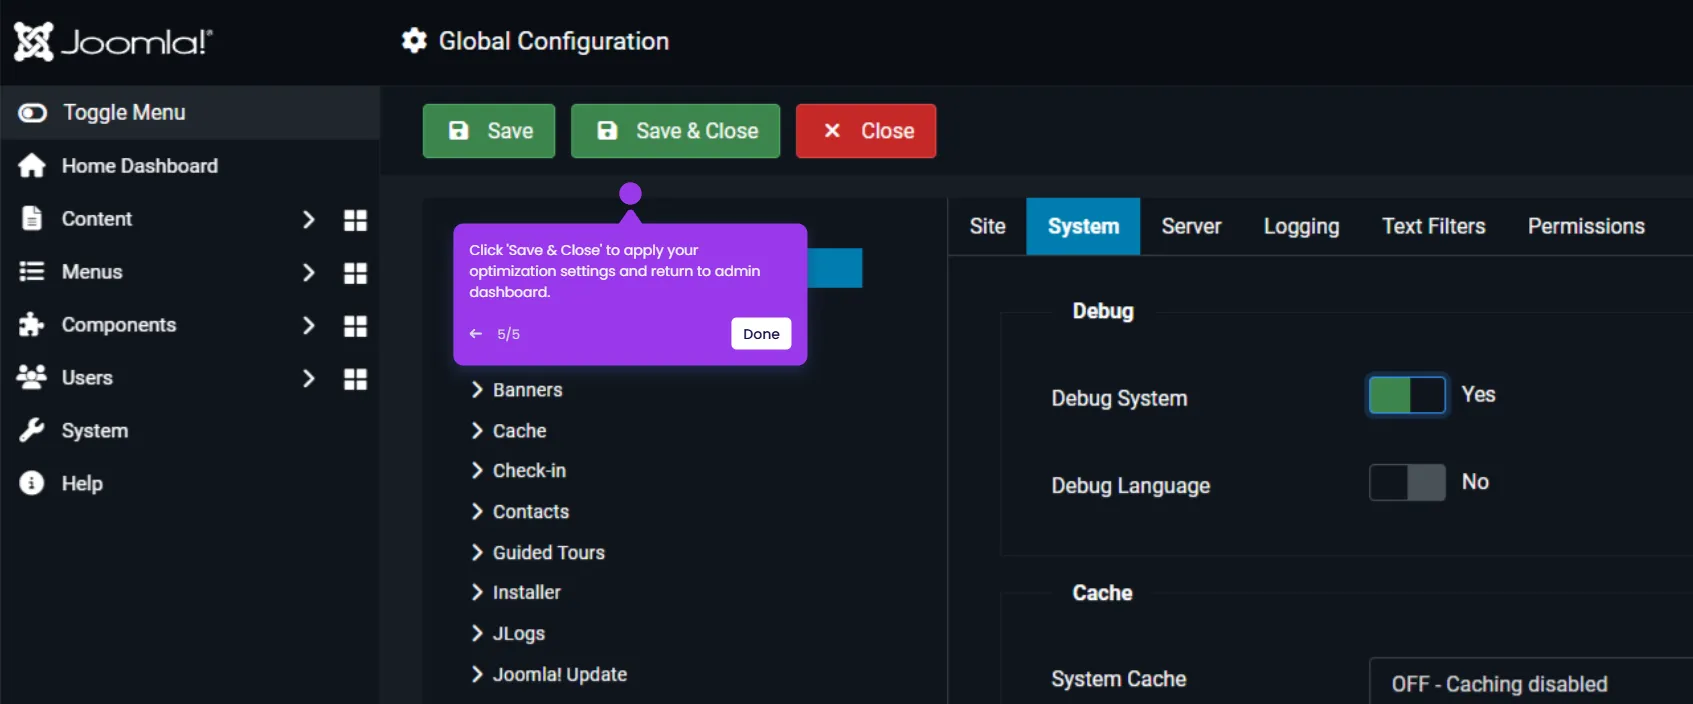Toggle the Debug Language switch

point(1407,482)
